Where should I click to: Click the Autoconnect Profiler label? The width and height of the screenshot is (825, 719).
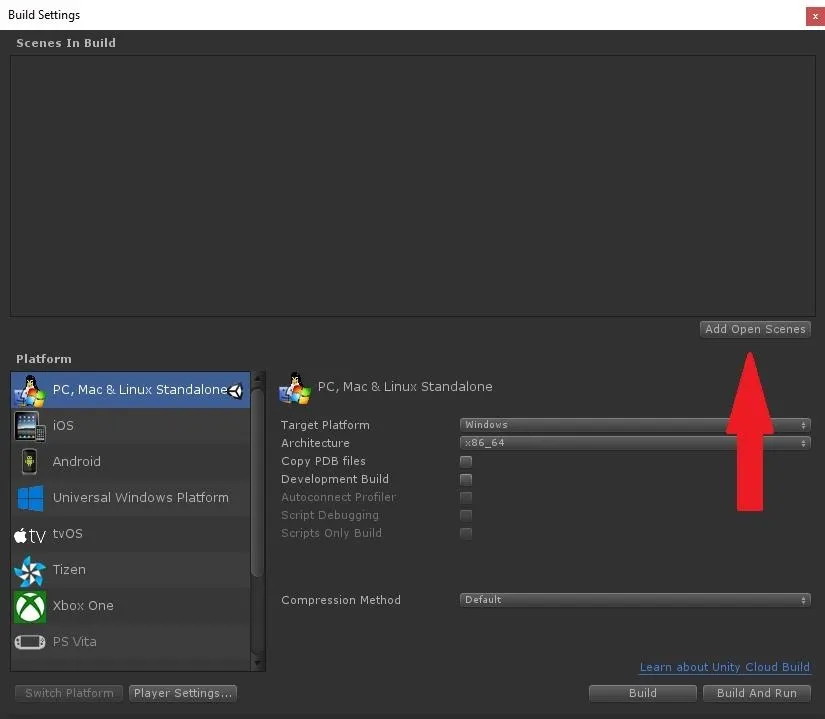click(x=338, y=497)
